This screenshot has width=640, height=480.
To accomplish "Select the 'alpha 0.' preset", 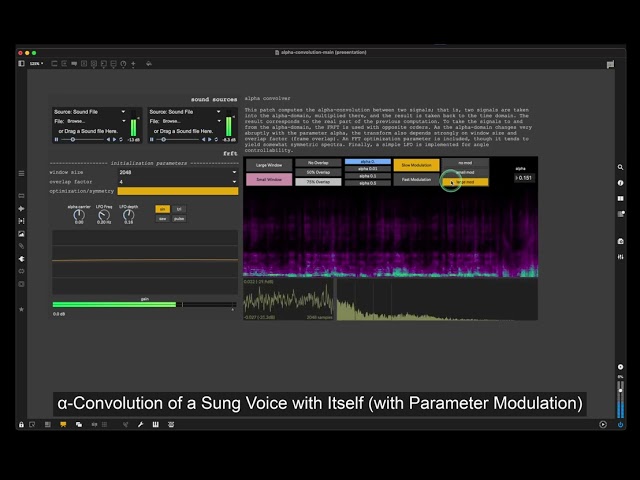I will tap(367, 162).
